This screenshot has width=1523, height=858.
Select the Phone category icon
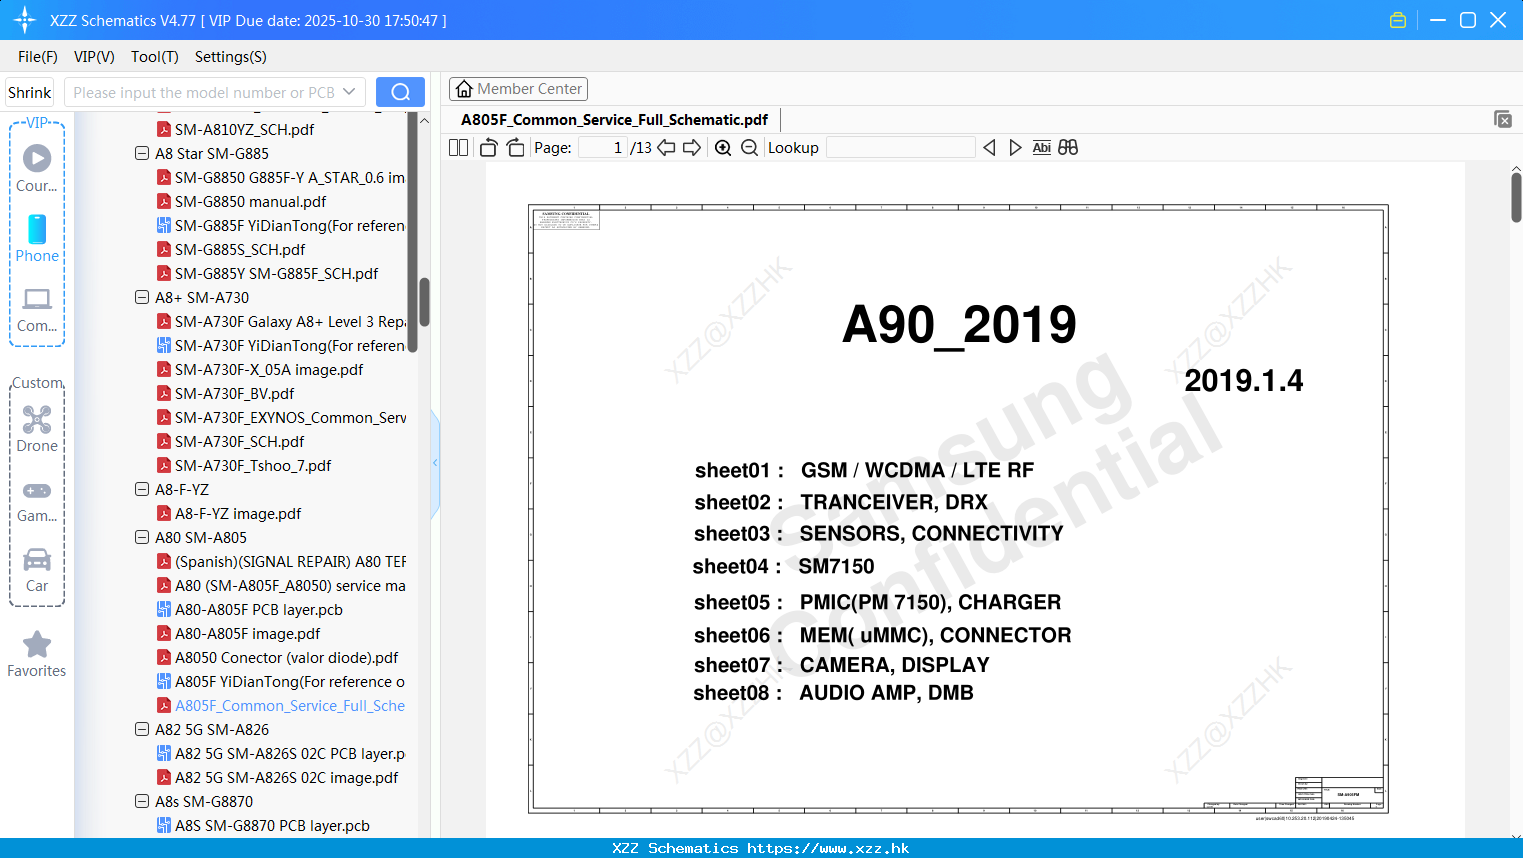click(37, 239)
